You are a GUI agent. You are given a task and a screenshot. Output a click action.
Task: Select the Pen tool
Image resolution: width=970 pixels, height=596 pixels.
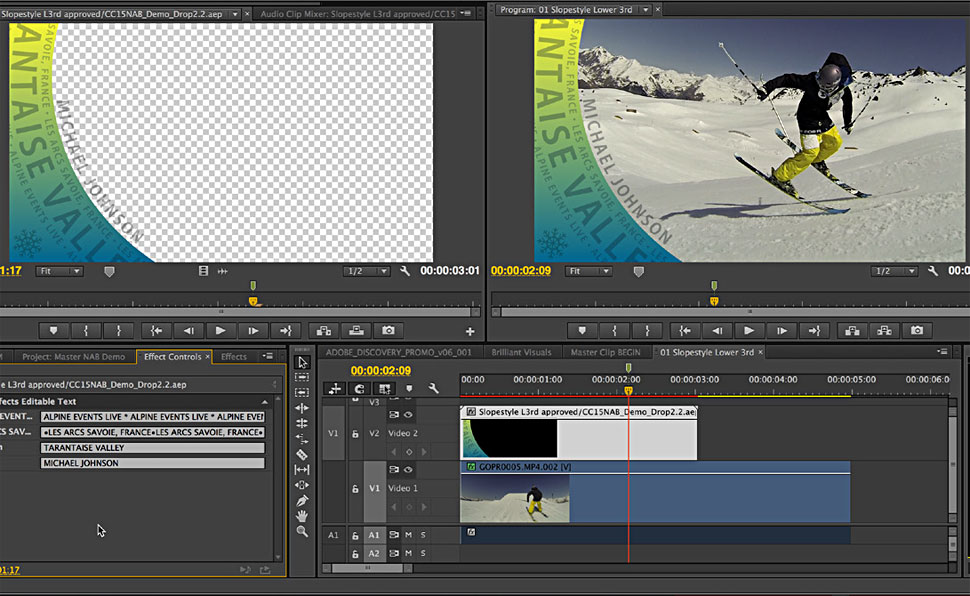tap(303, 500)
